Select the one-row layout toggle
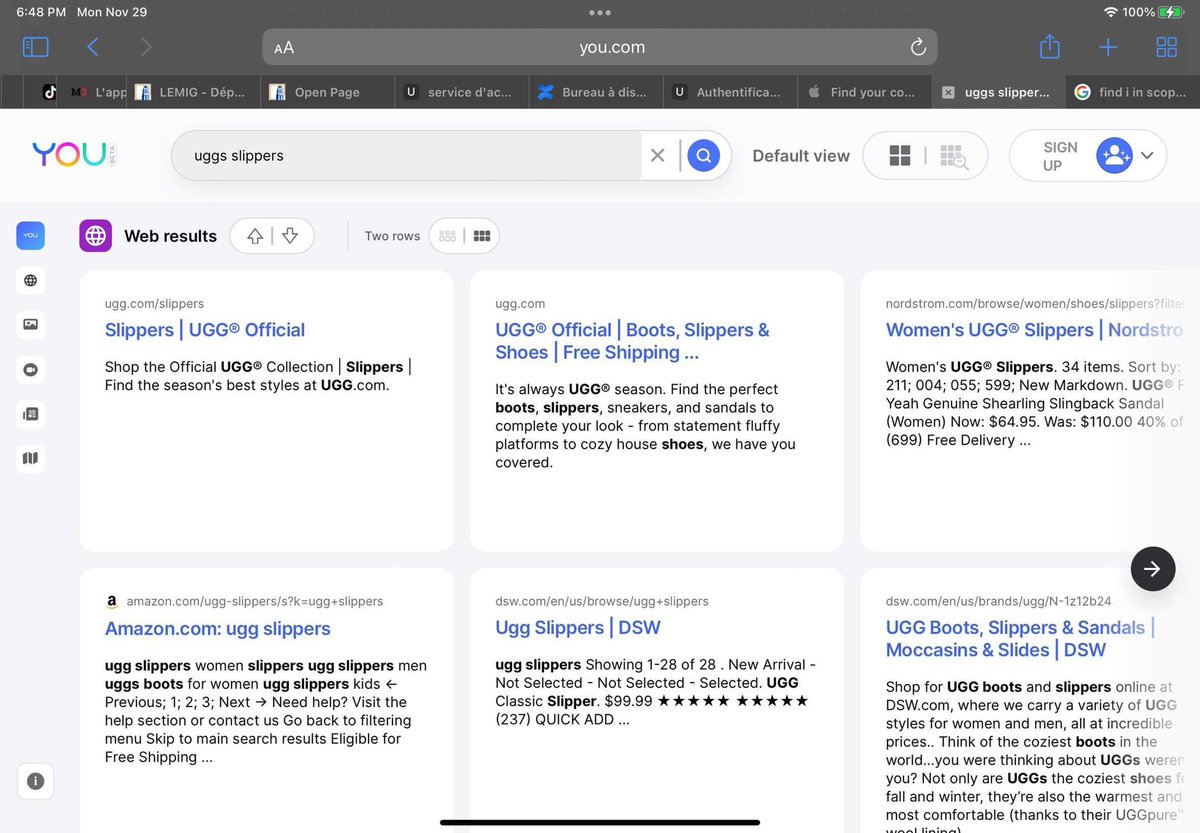 point(448,236)
